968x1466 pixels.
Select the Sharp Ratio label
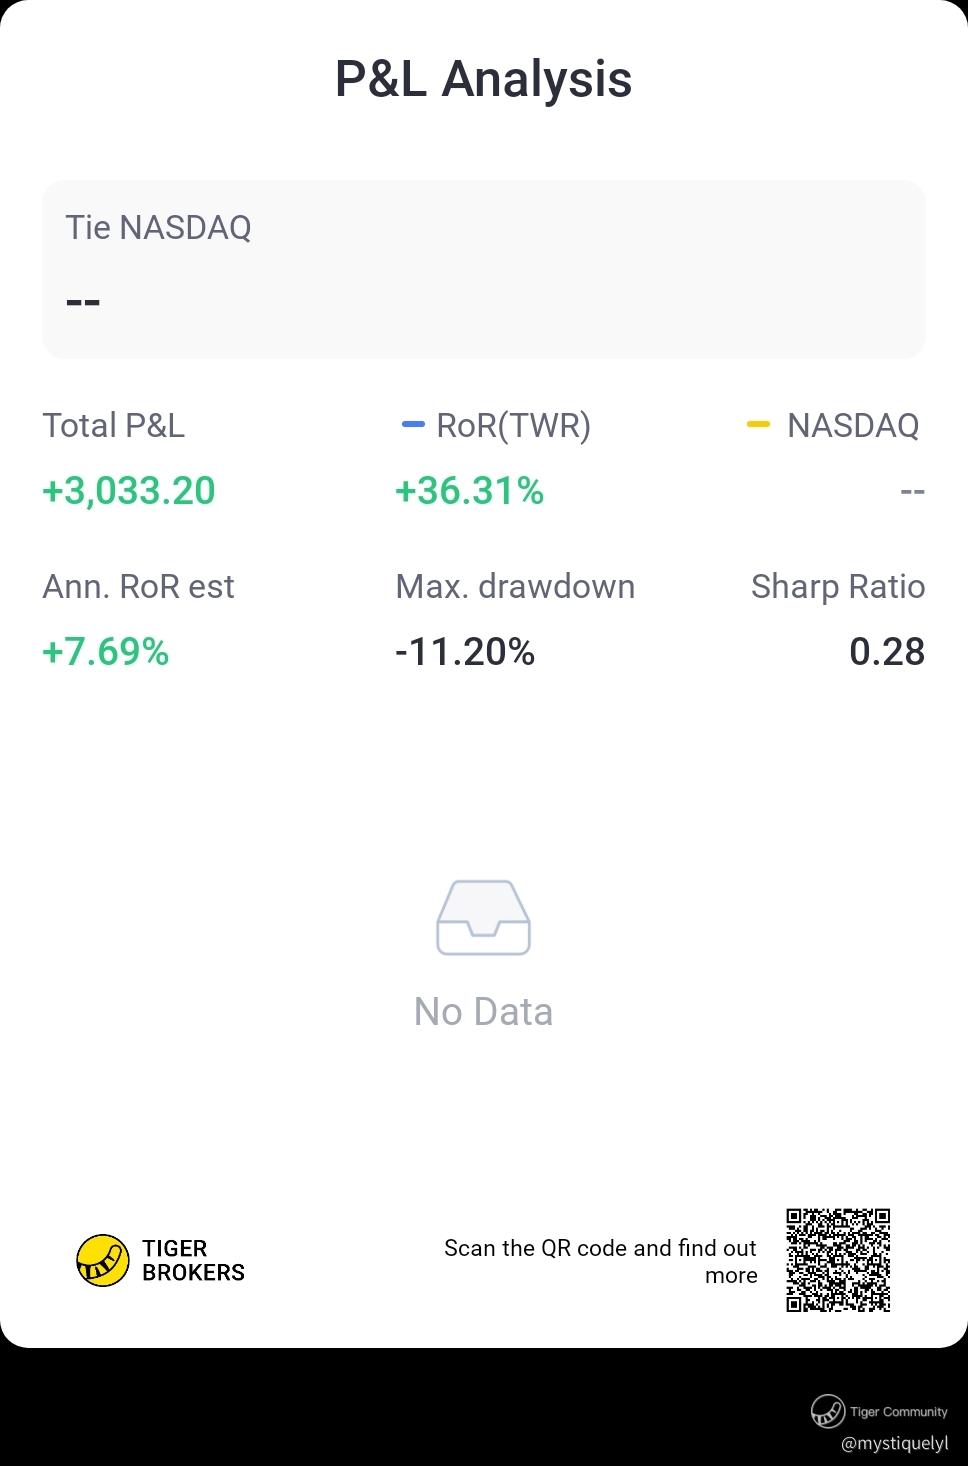(x=838, y=587)
